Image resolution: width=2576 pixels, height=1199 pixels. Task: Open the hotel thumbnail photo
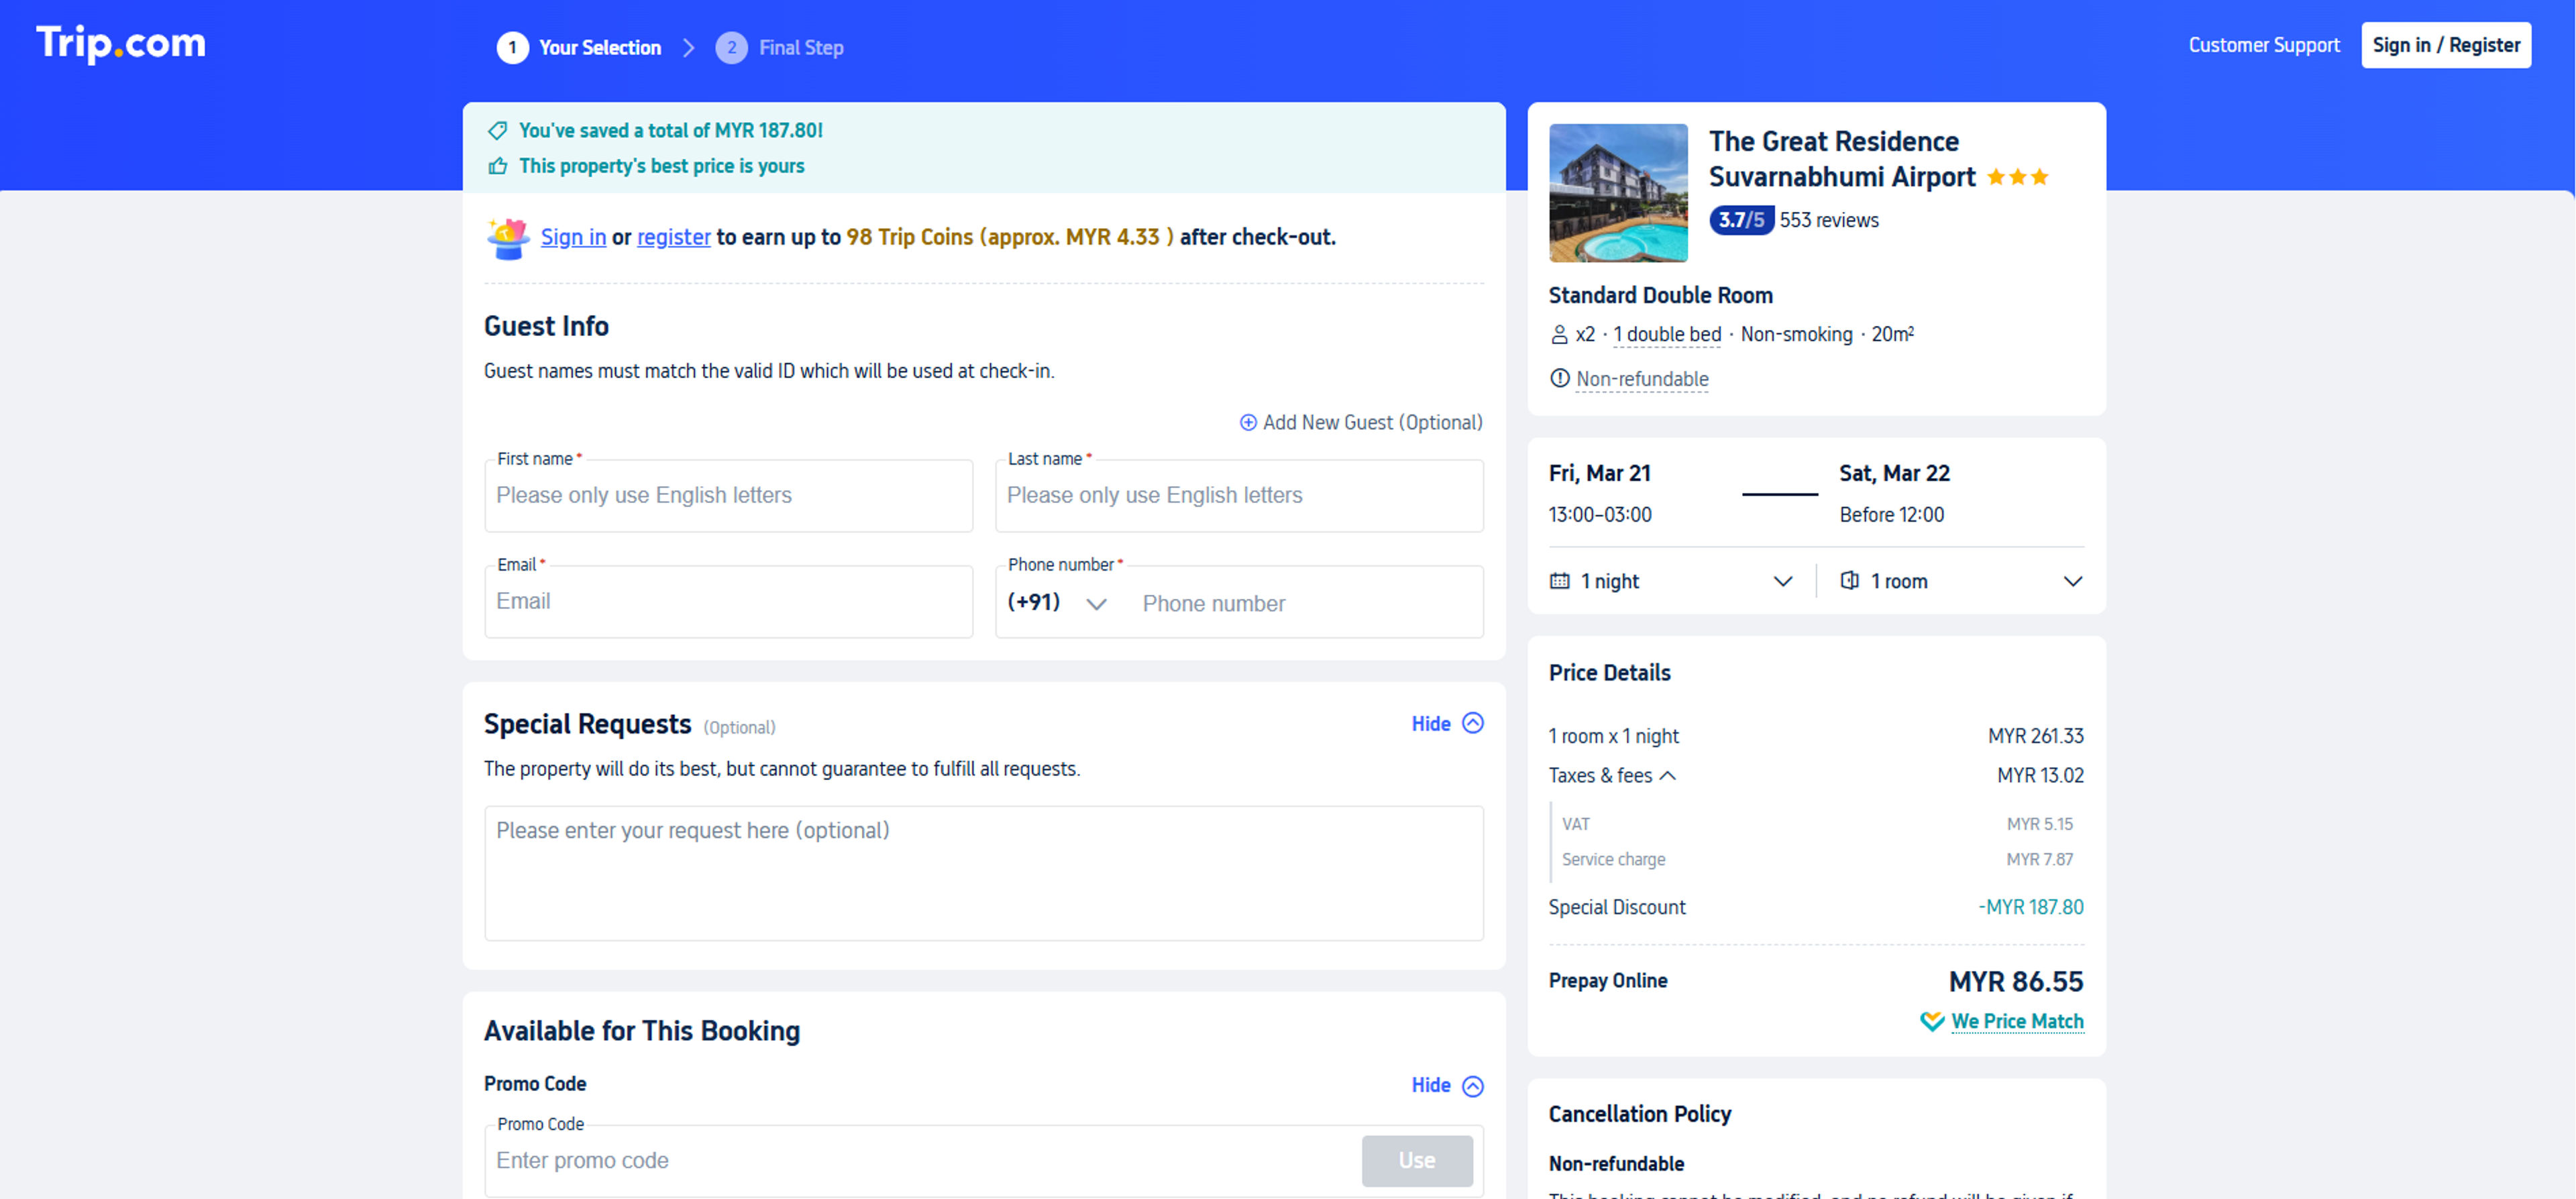[x=1618, y=193]
